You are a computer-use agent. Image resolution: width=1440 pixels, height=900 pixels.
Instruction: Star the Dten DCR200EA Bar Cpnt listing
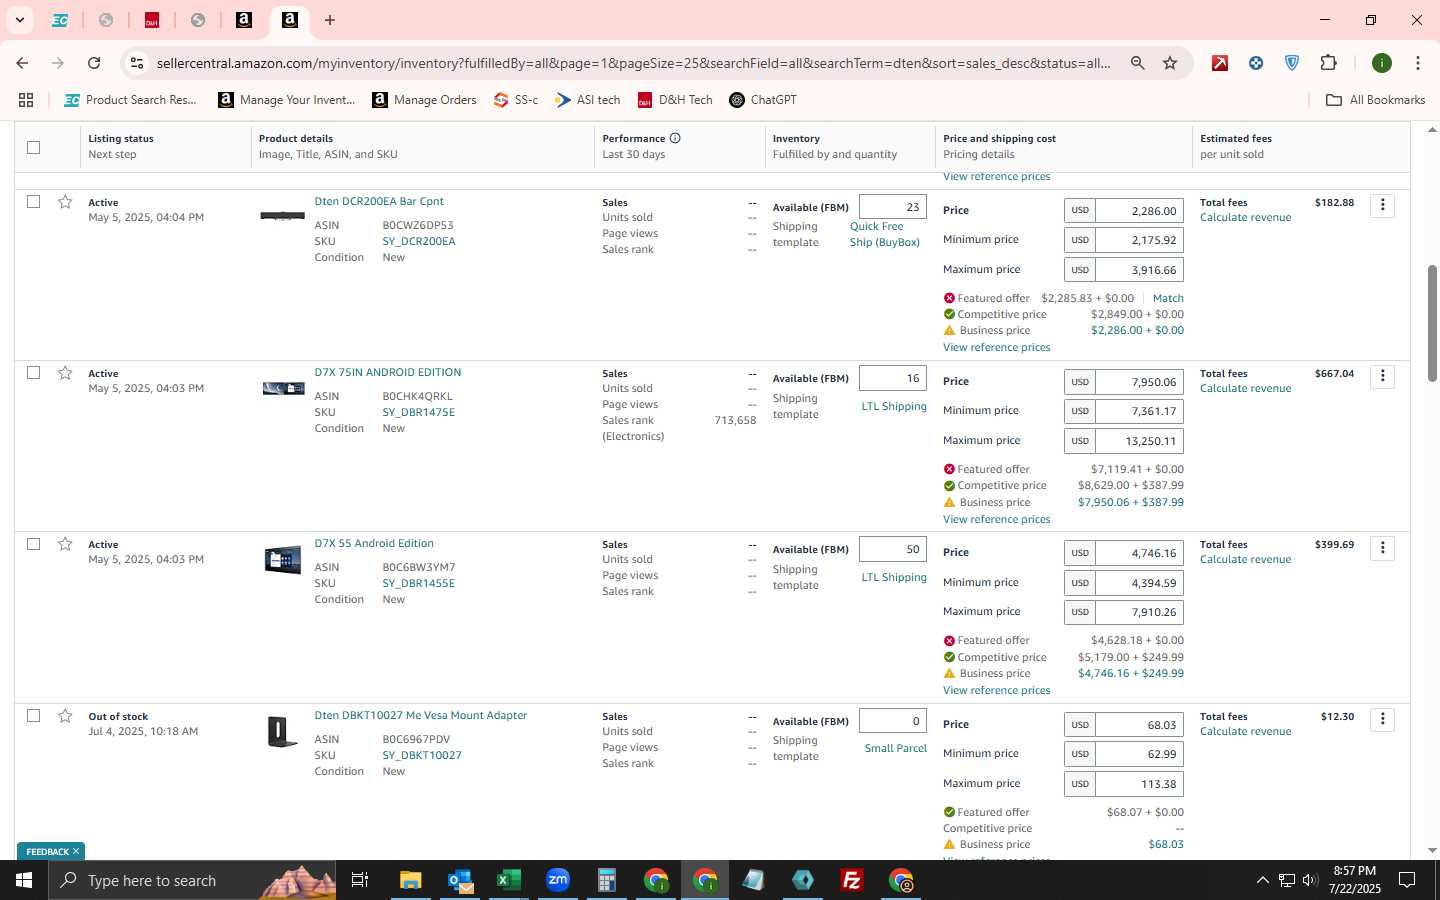pyautogui.click(x=65, y=202)
